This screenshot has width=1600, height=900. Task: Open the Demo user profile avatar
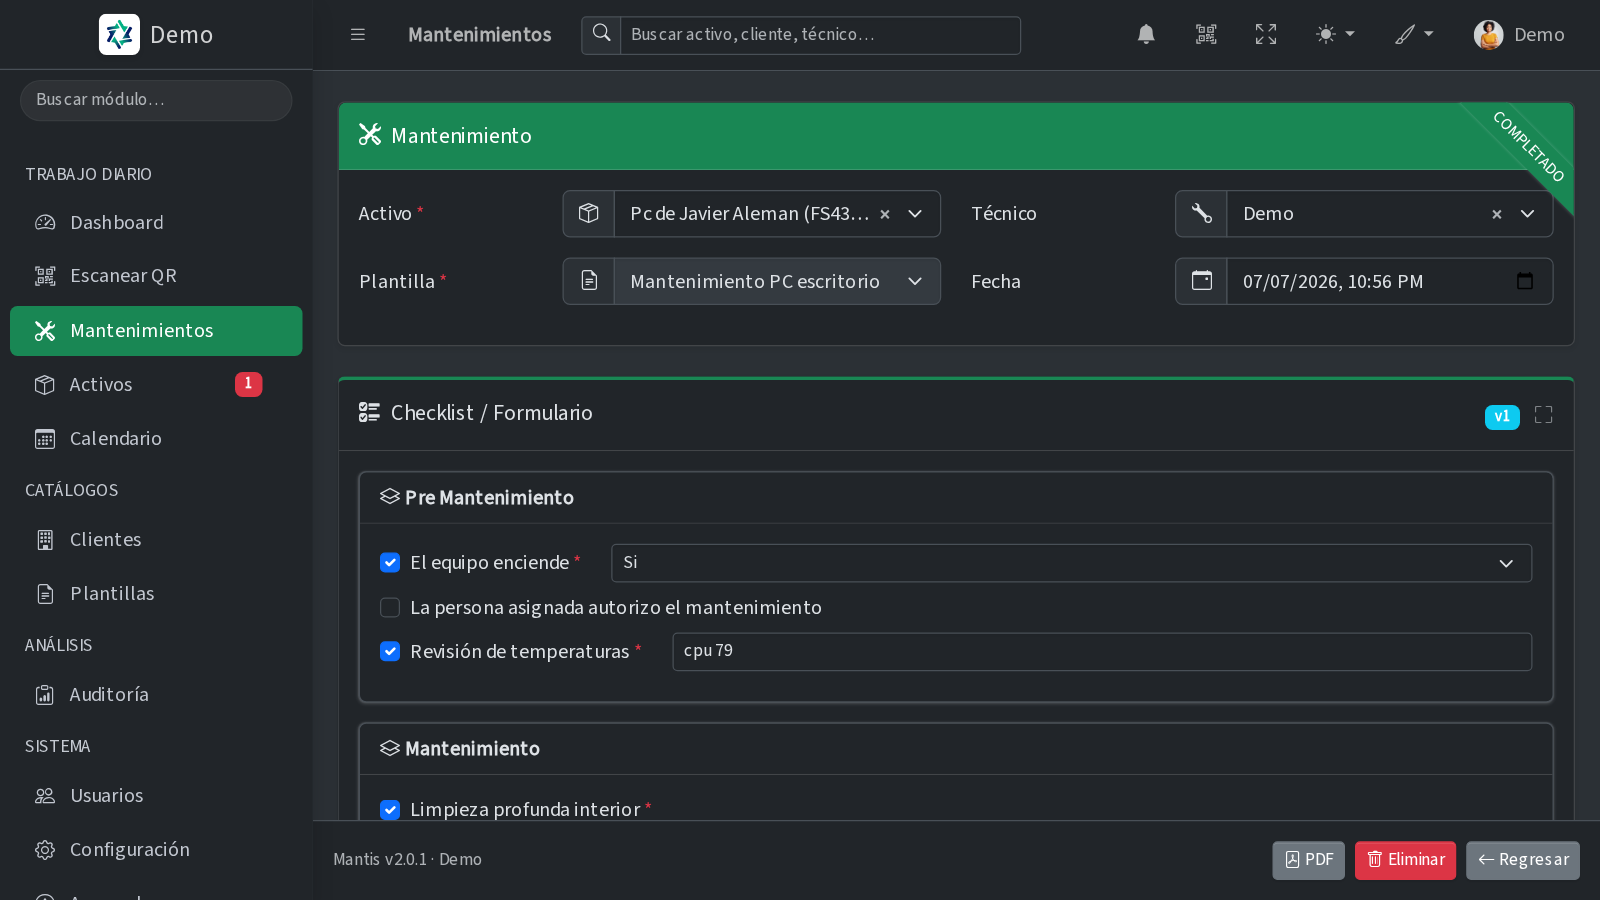pyautogui.click(x=1488, y=35)
